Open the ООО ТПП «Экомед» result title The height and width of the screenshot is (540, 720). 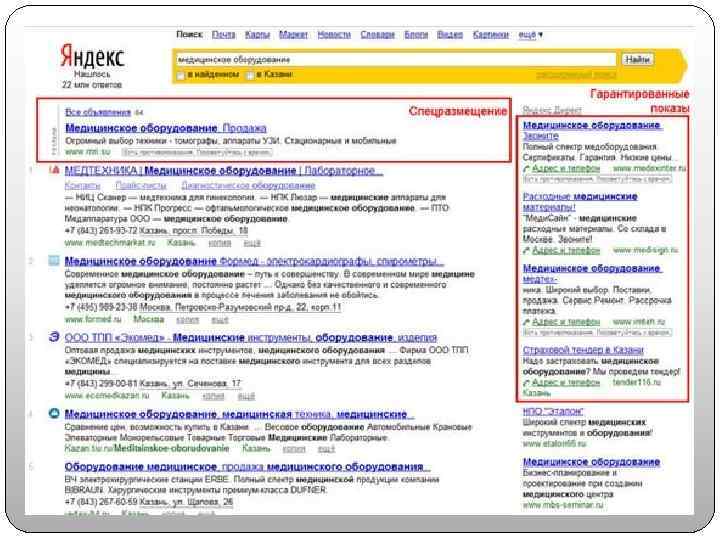[x=250, y=338]
